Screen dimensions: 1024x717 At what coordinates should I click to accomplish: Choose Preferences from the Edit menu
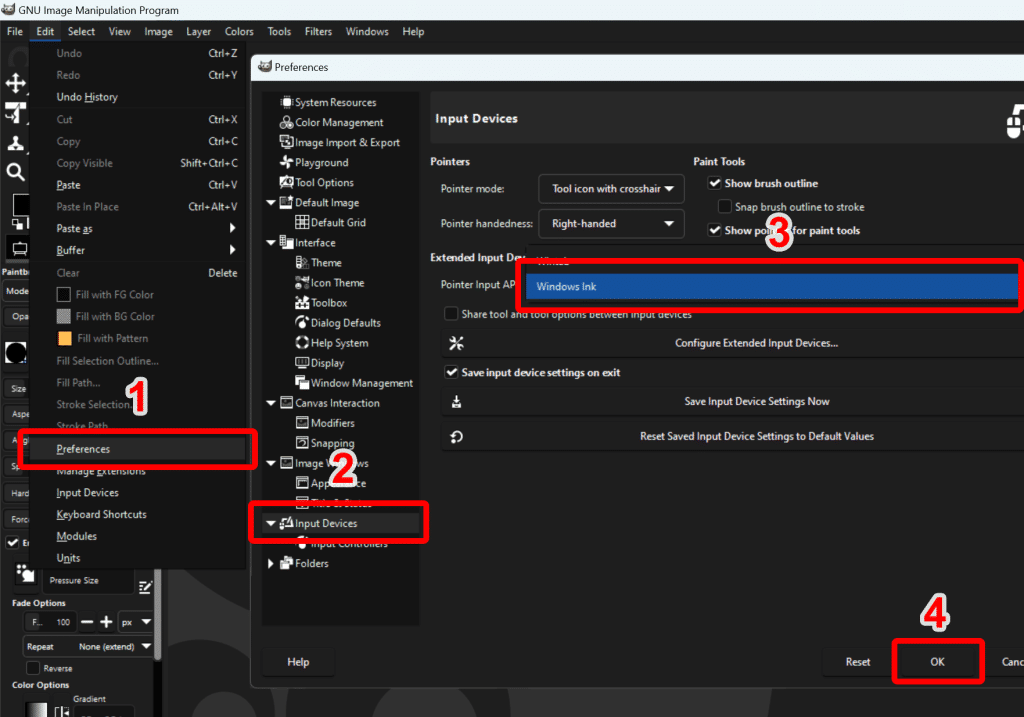[x=84, y=449]
